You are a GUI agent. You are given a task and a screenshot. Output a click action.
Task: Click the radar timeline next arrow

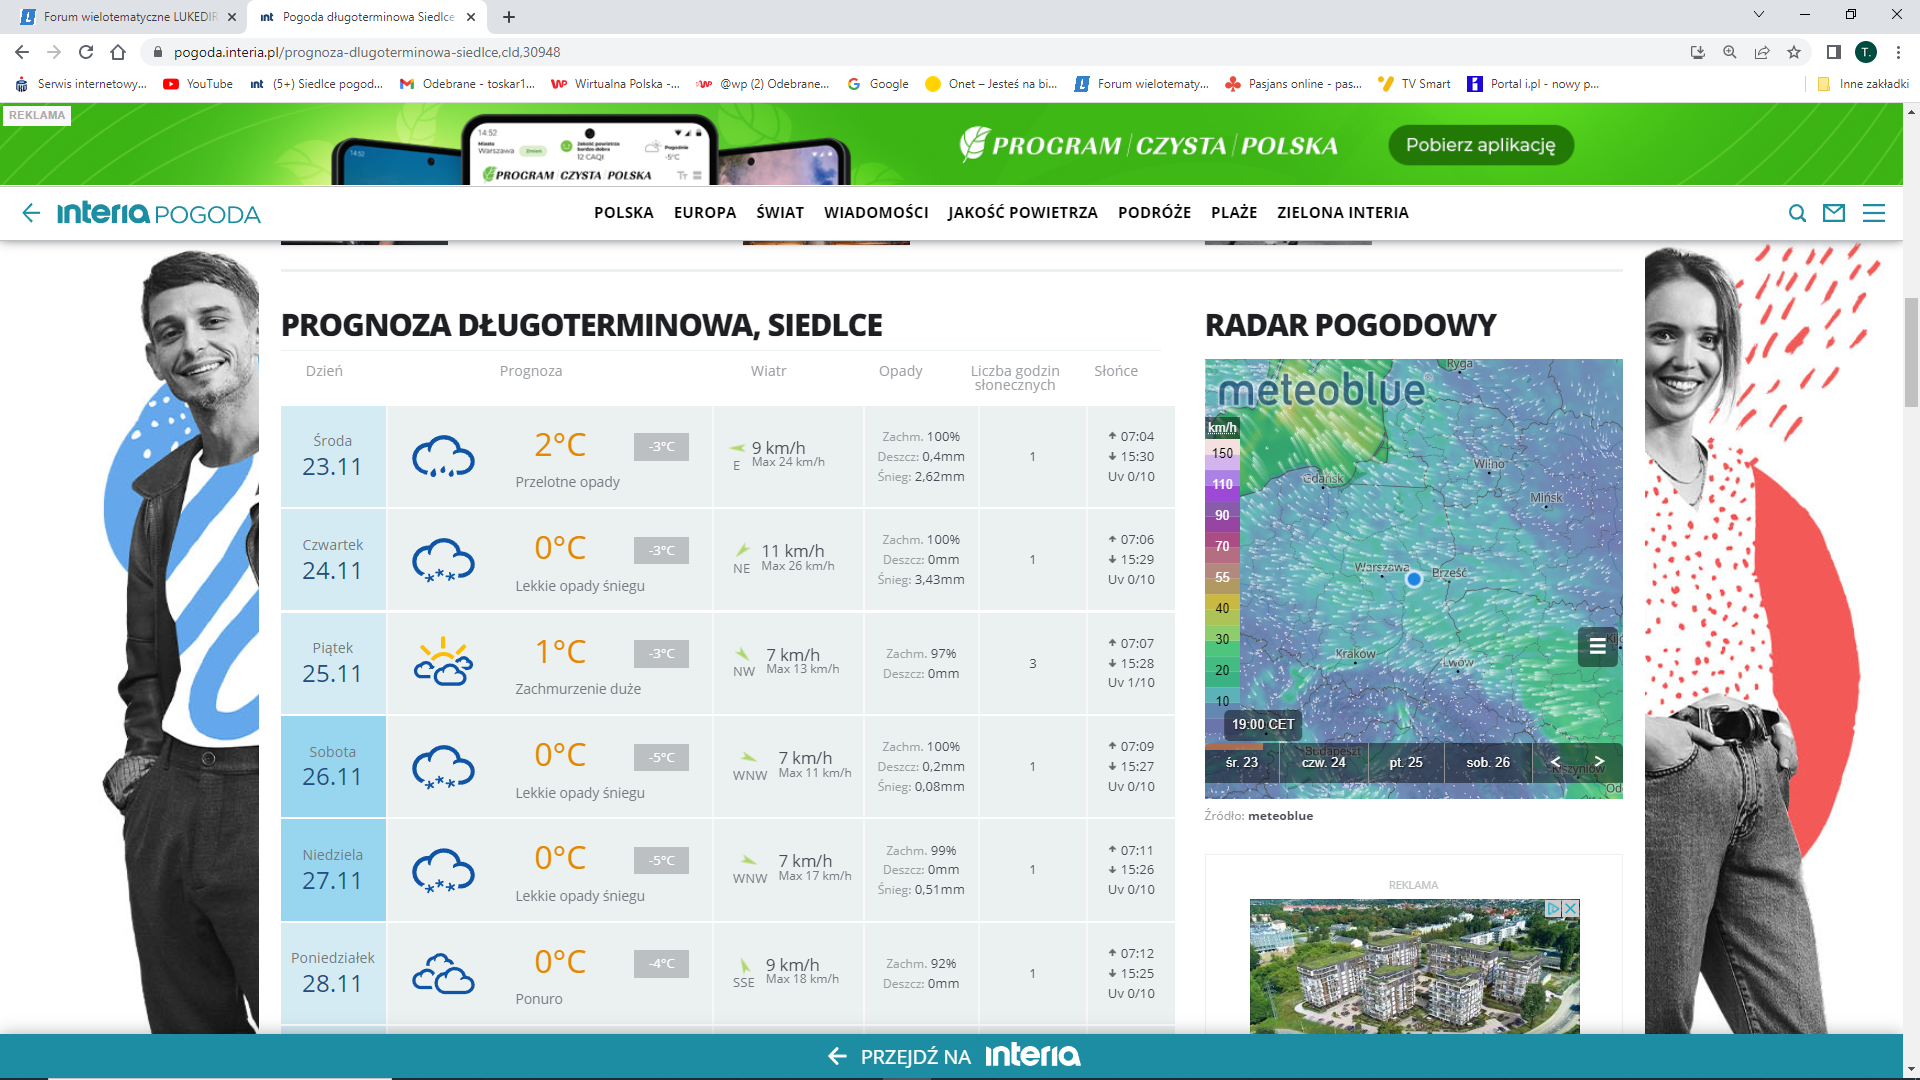coord(1599,762)
